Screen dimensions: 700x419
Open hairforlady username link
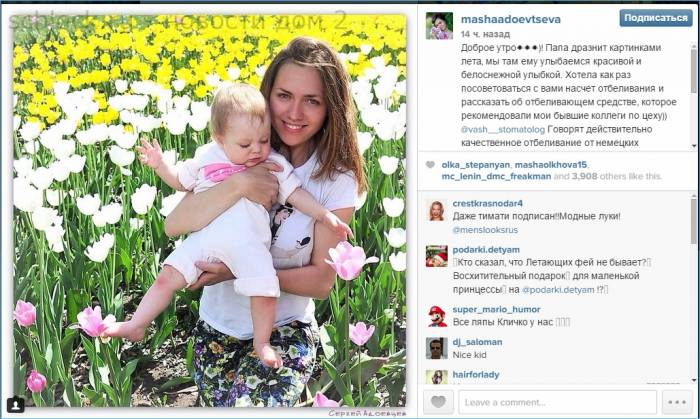click(476, 374)
